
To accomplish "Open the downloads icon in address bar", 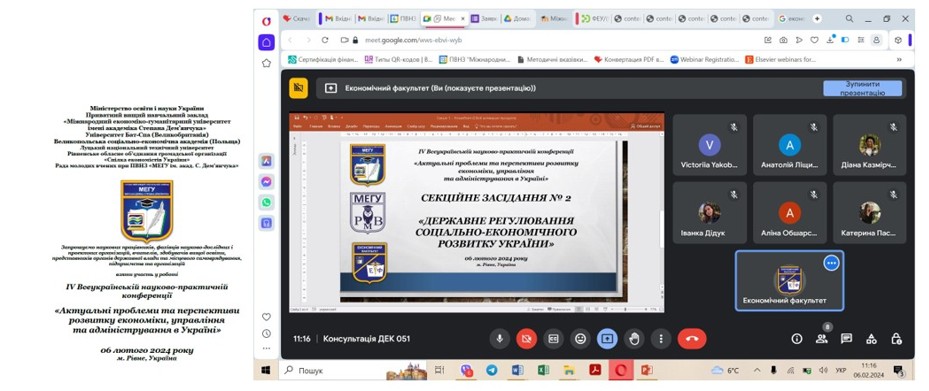I will 830,40.
